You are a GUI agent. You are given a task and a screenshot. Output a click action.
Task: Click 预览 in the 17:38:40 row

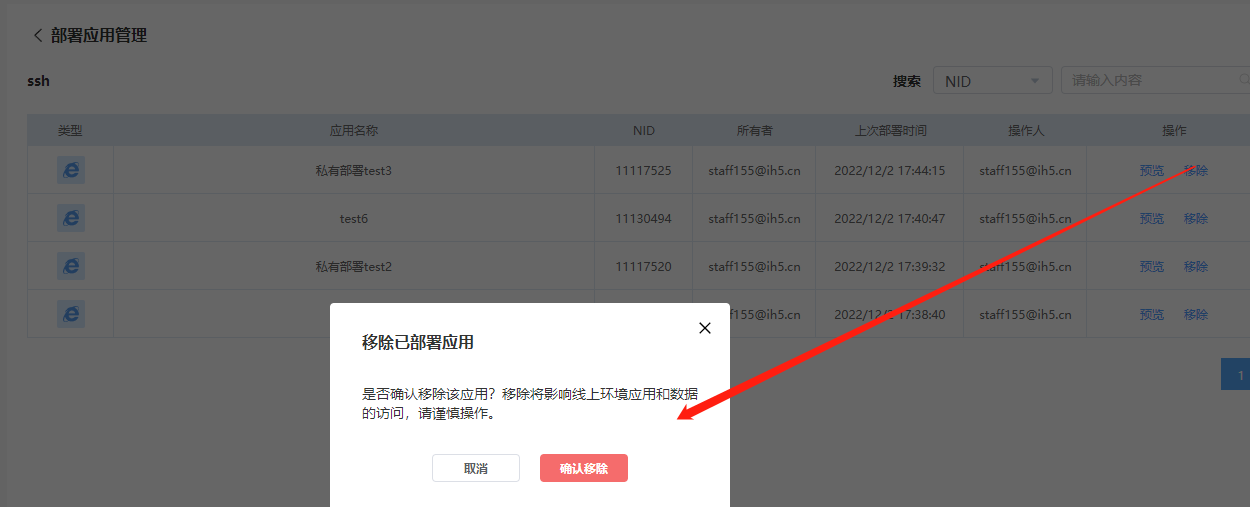point(1152,314)
